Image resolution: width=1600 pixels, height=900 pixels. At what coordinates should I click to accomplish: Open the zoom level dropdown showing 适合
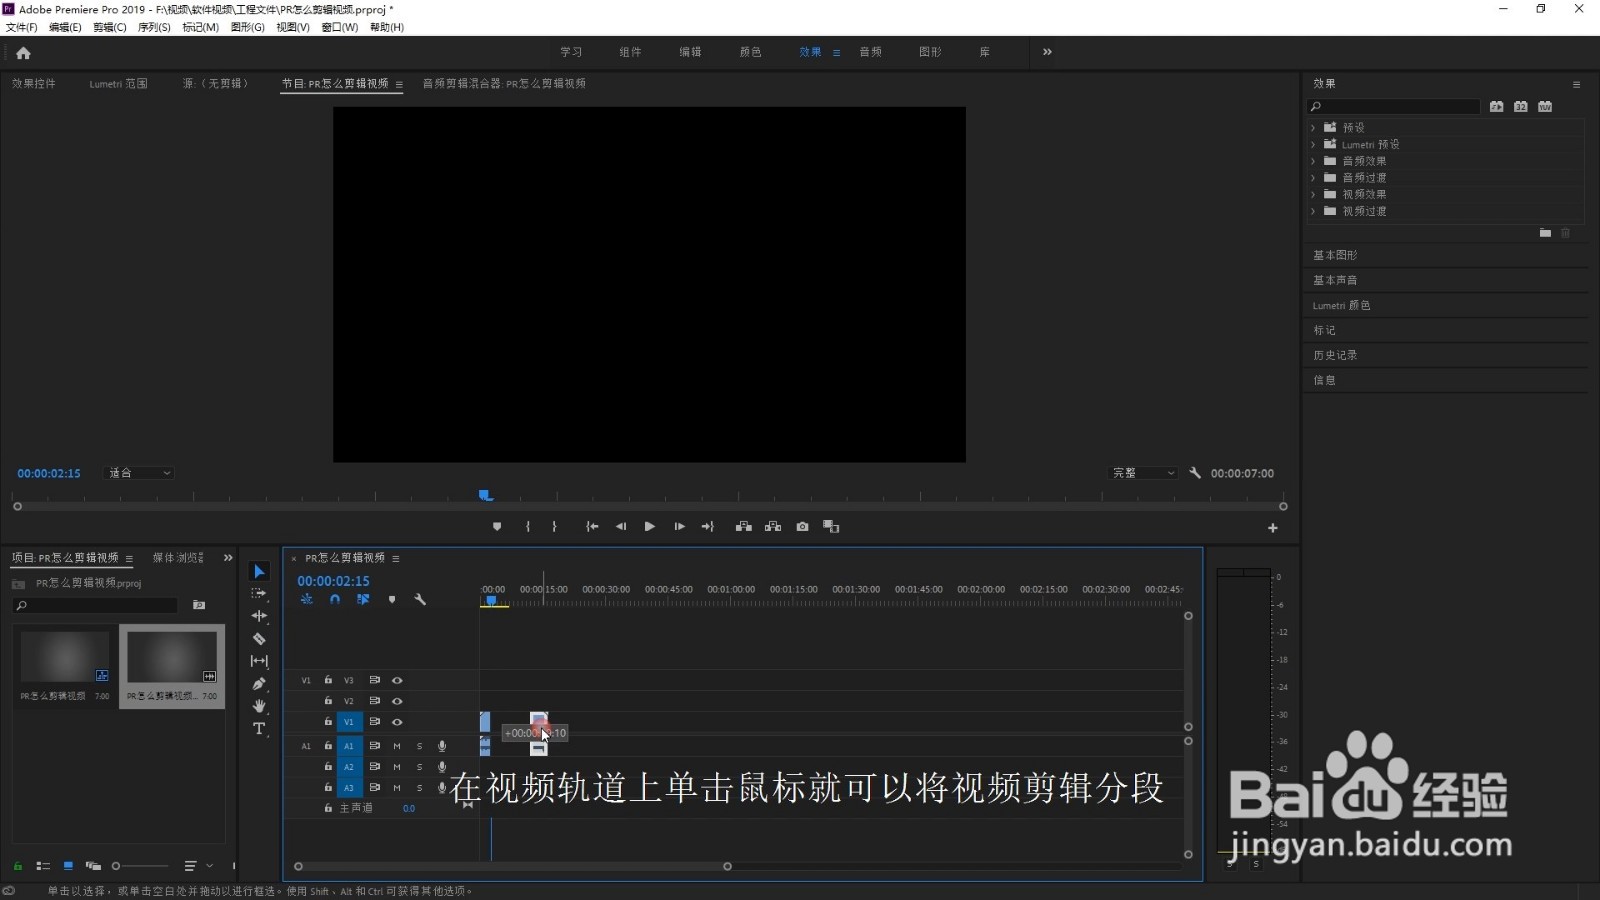pos(138,472)
